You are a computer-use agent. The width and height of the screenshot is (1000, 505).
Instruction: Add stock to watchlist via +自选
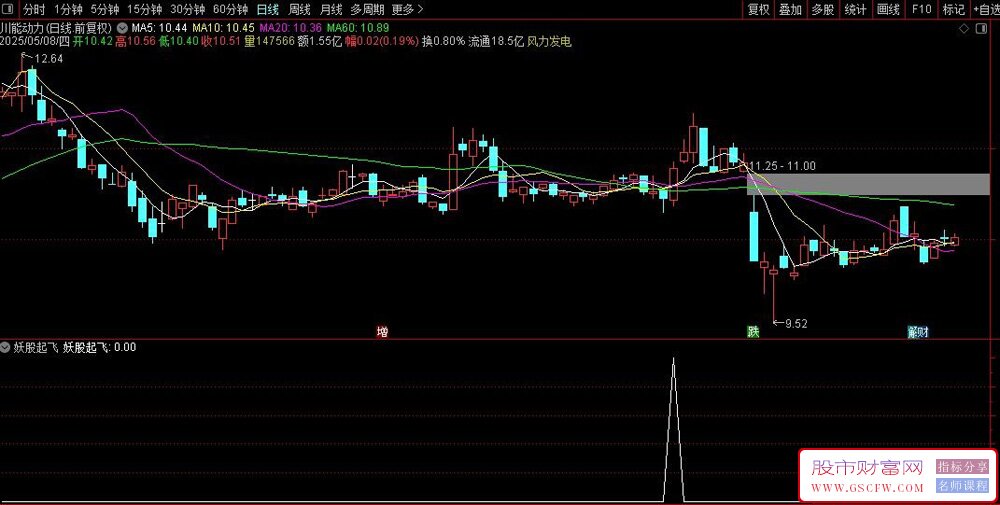click(986, 9)
